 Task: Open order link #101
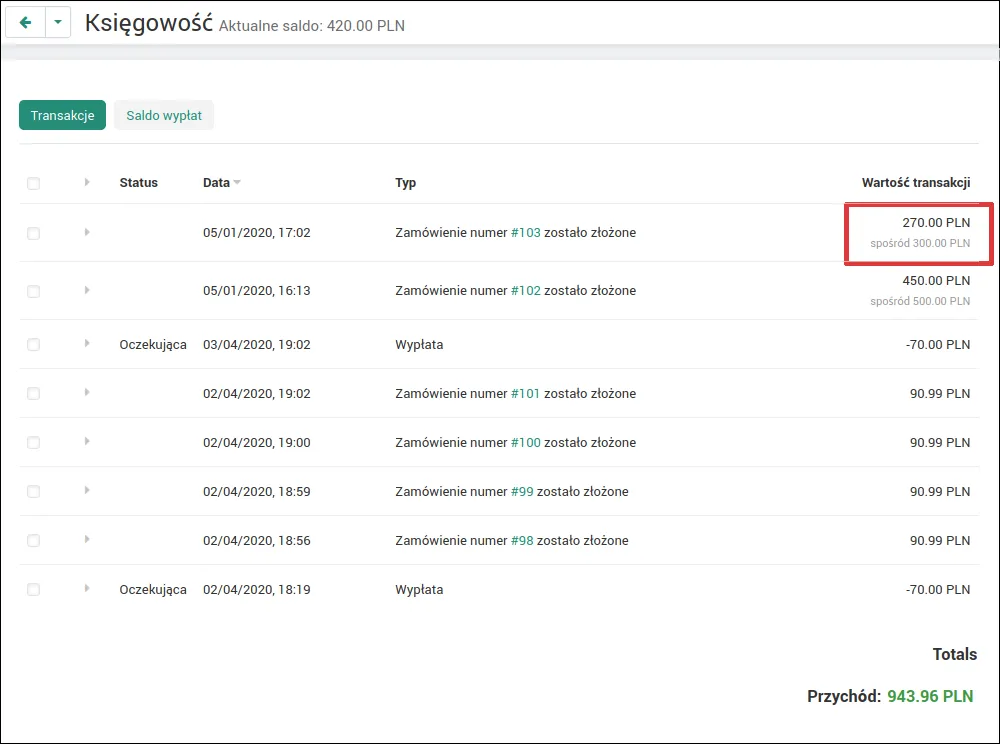tap(526, 393)
